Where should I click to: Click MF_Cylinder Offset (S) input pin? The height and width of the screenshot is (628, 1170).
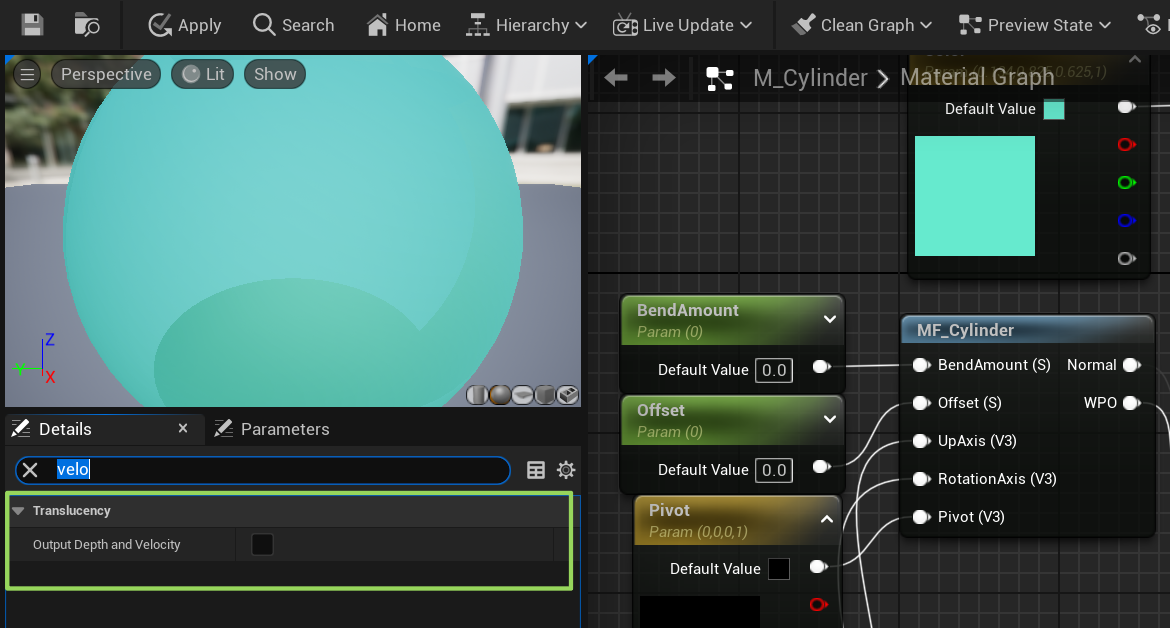point(922,403)
